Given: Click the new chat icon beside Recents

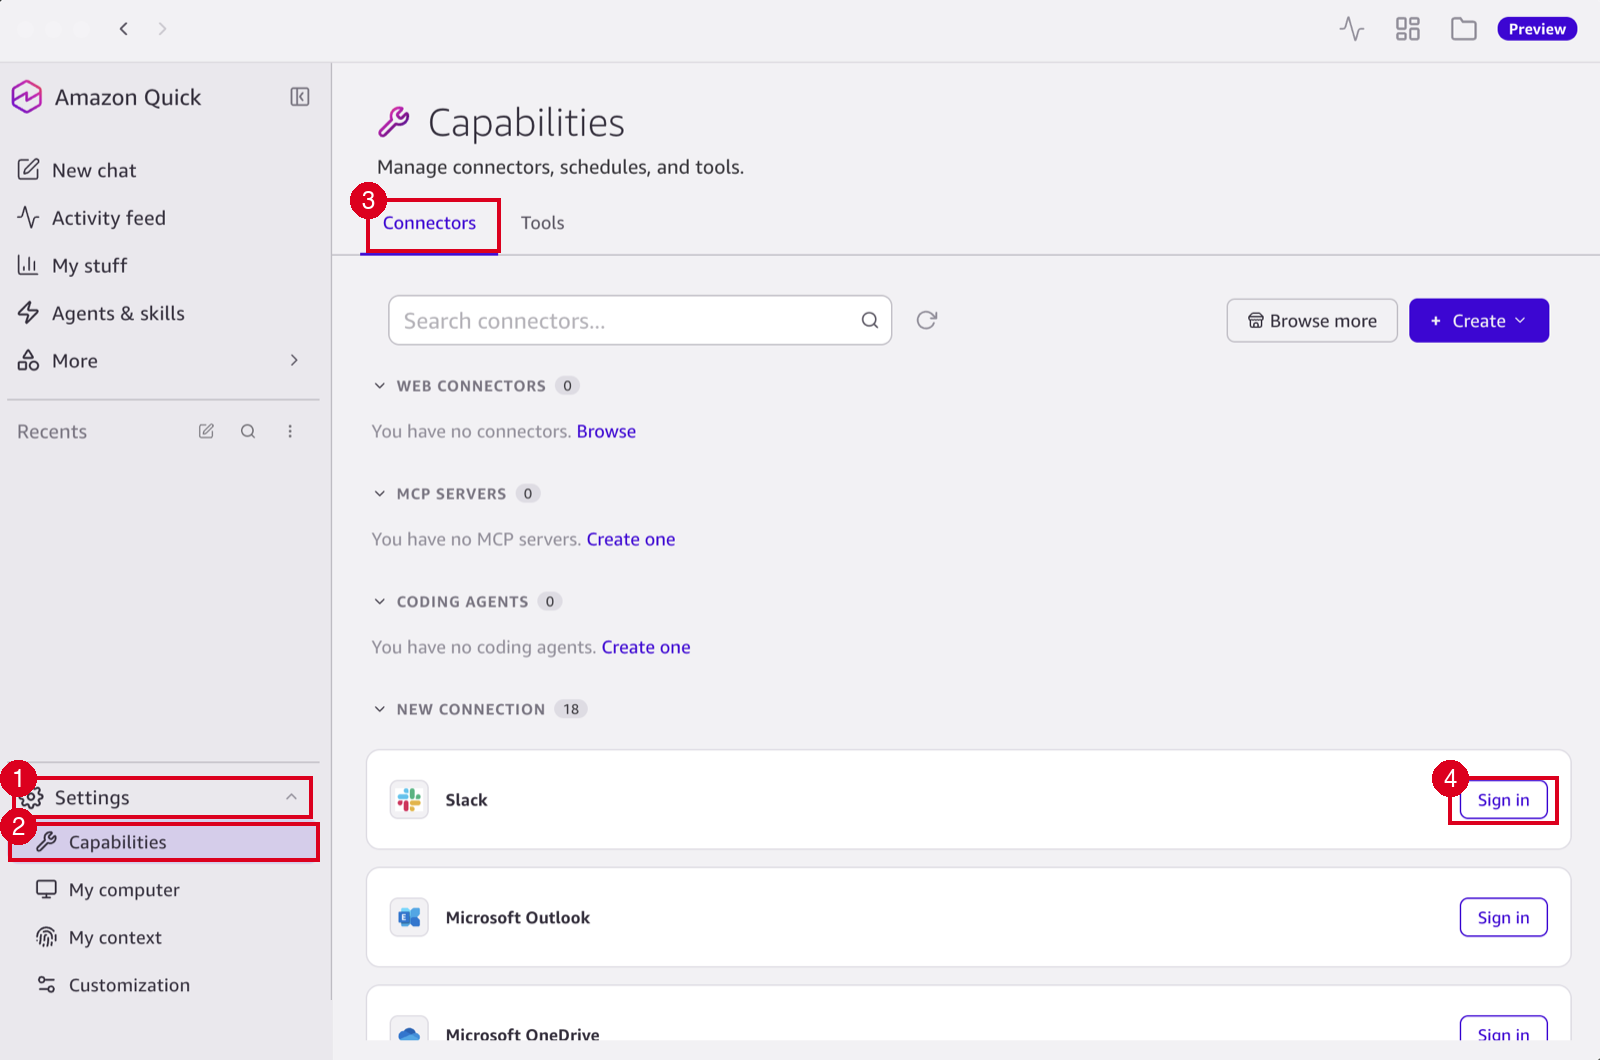Looking at the screenshot, I should [x=206, y=431].
